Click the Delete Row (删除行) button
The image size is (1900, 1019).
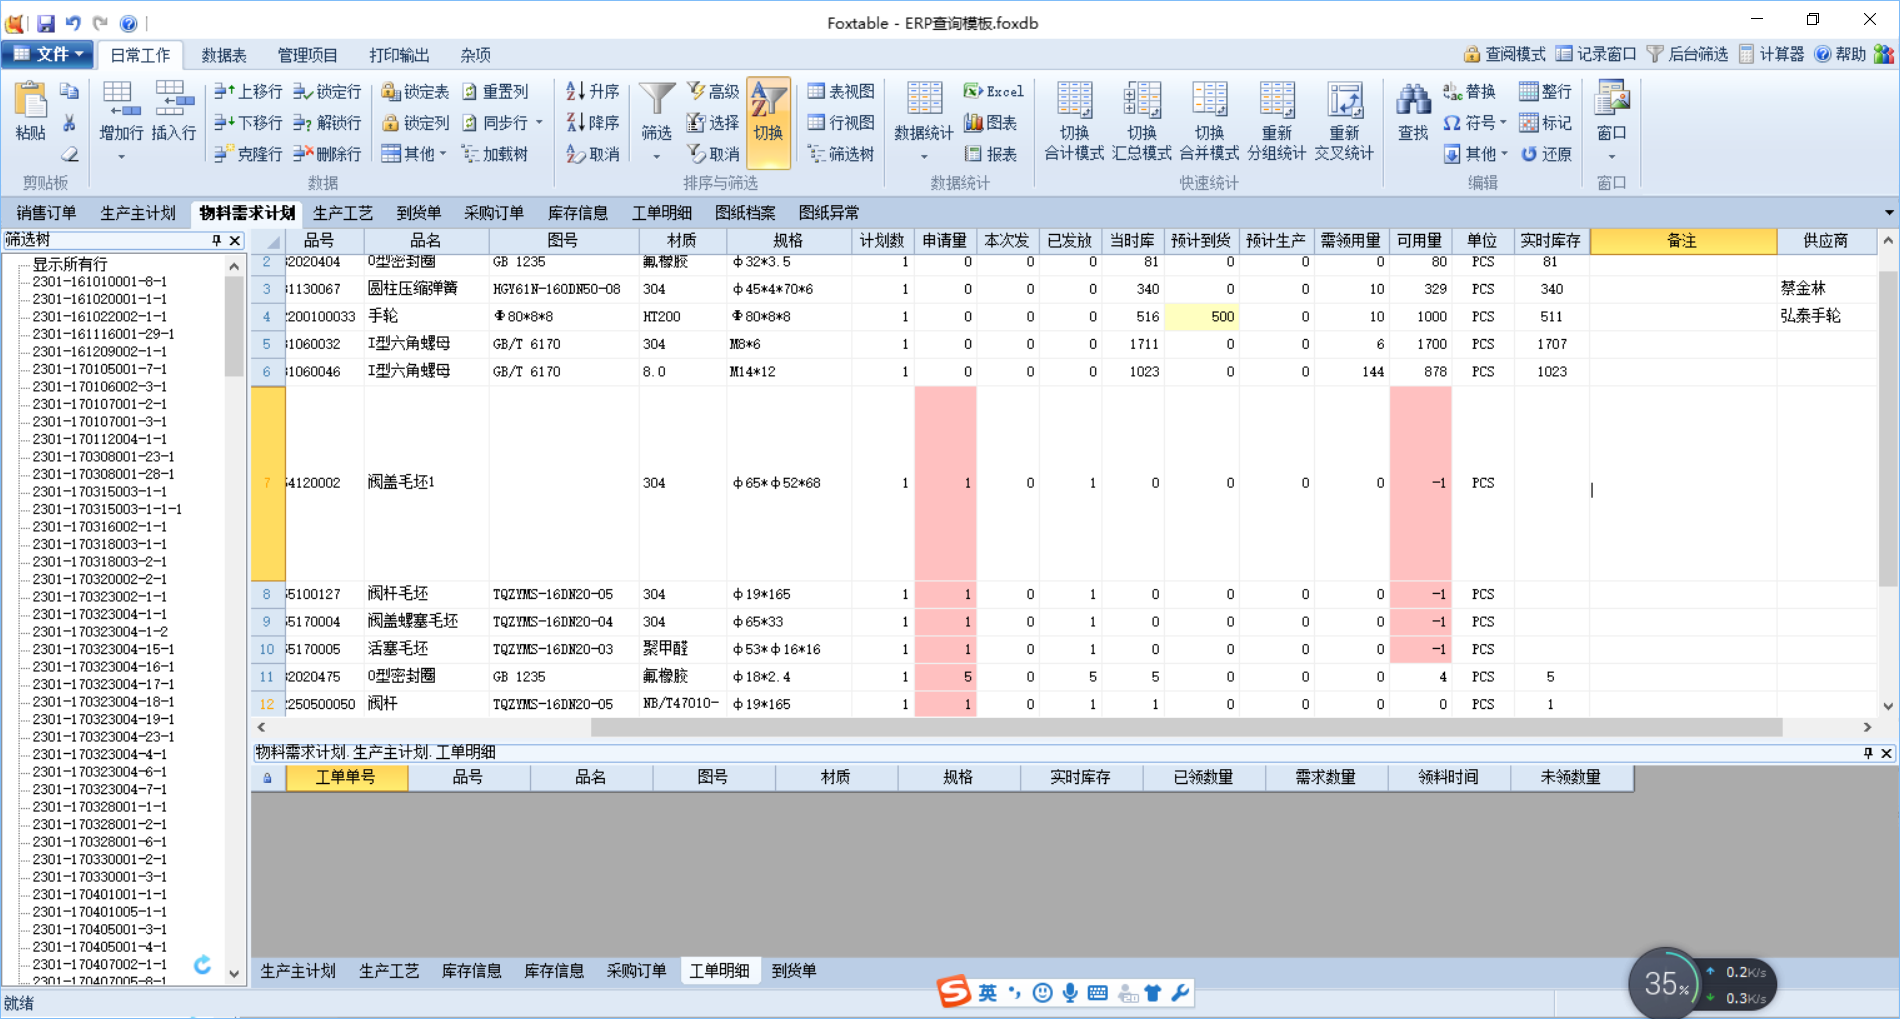(327, 154)
